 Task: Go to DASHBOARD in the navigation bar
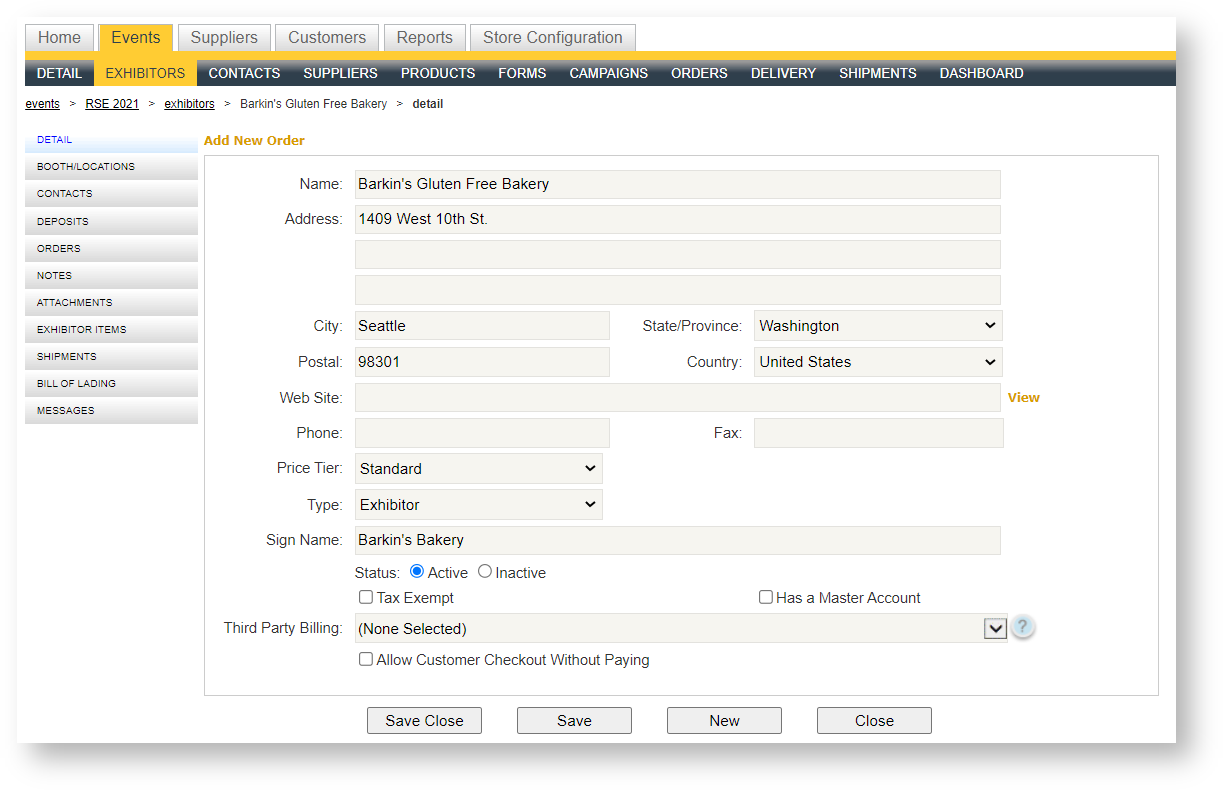981,73
